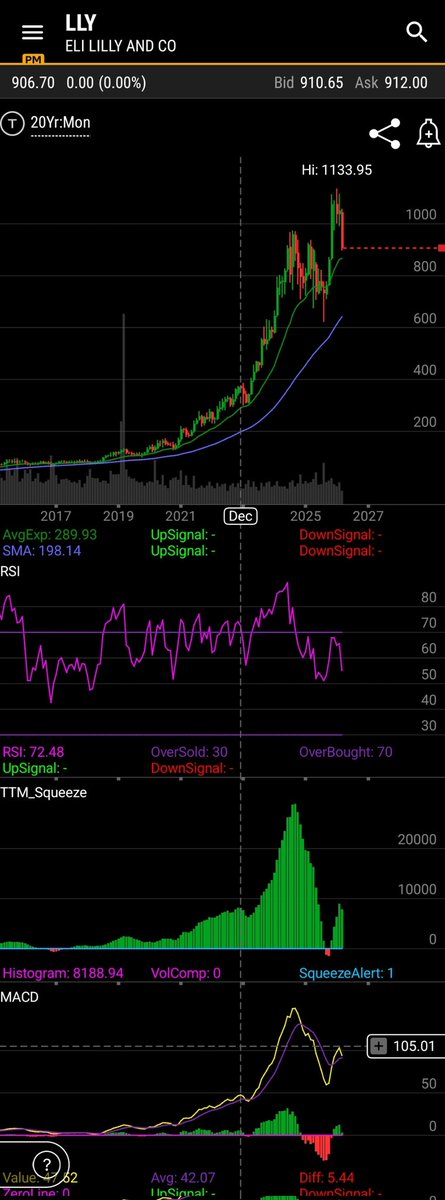Add a price alert with bell icon
The height and width of the screenshot is (1200, 445).
(x=427, y=134)
